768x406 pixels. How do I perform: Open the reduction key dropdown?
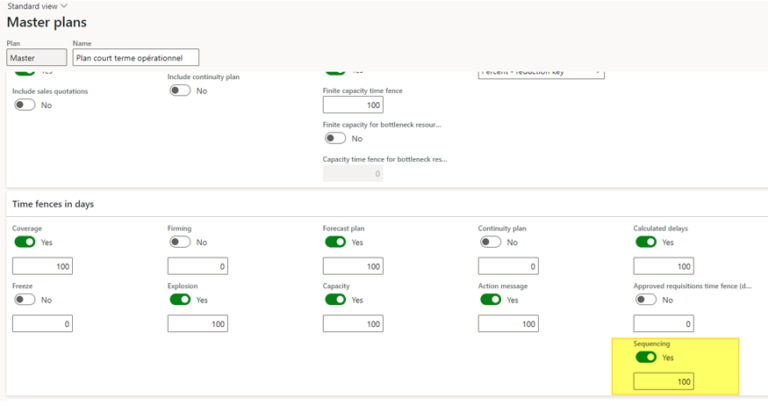coord(540,71)
